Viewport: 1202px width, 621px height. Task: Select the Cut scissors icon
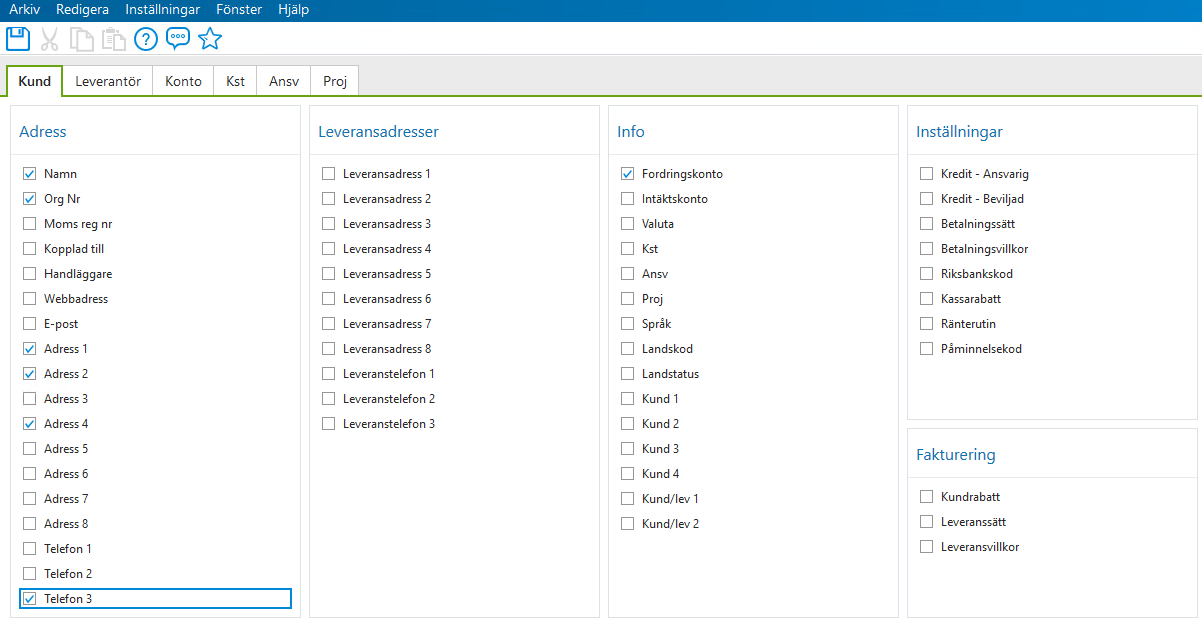click(49, 38)
